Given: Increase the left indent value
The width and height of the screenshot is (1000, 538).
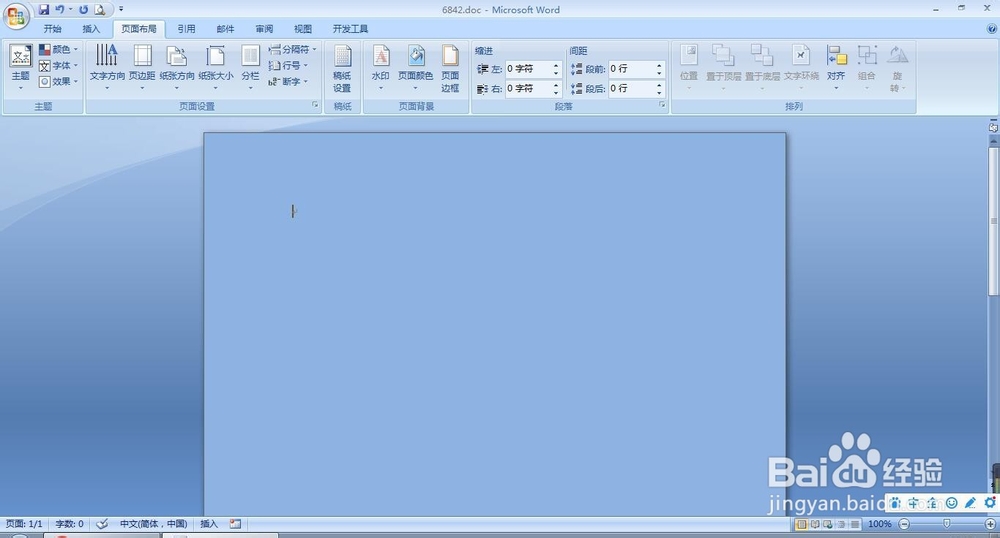Looking at the screenshot, I should pos(556,65).
